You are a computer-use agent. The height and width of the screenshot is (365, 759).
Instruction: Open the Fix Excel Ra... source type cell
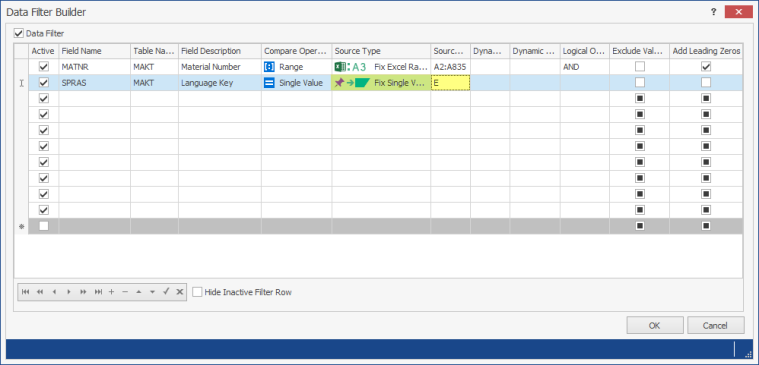click(381, 67)
